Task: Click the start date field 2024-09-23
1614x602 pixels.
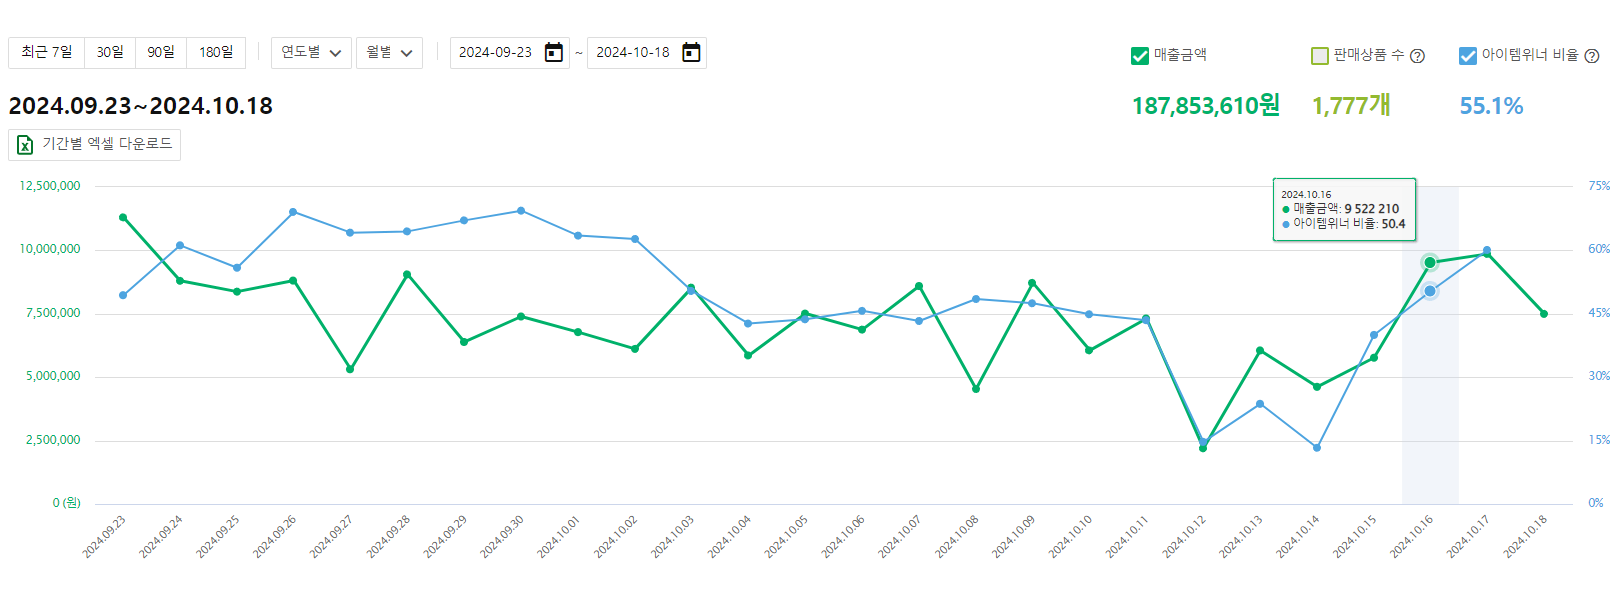Action: coord(496,53)
